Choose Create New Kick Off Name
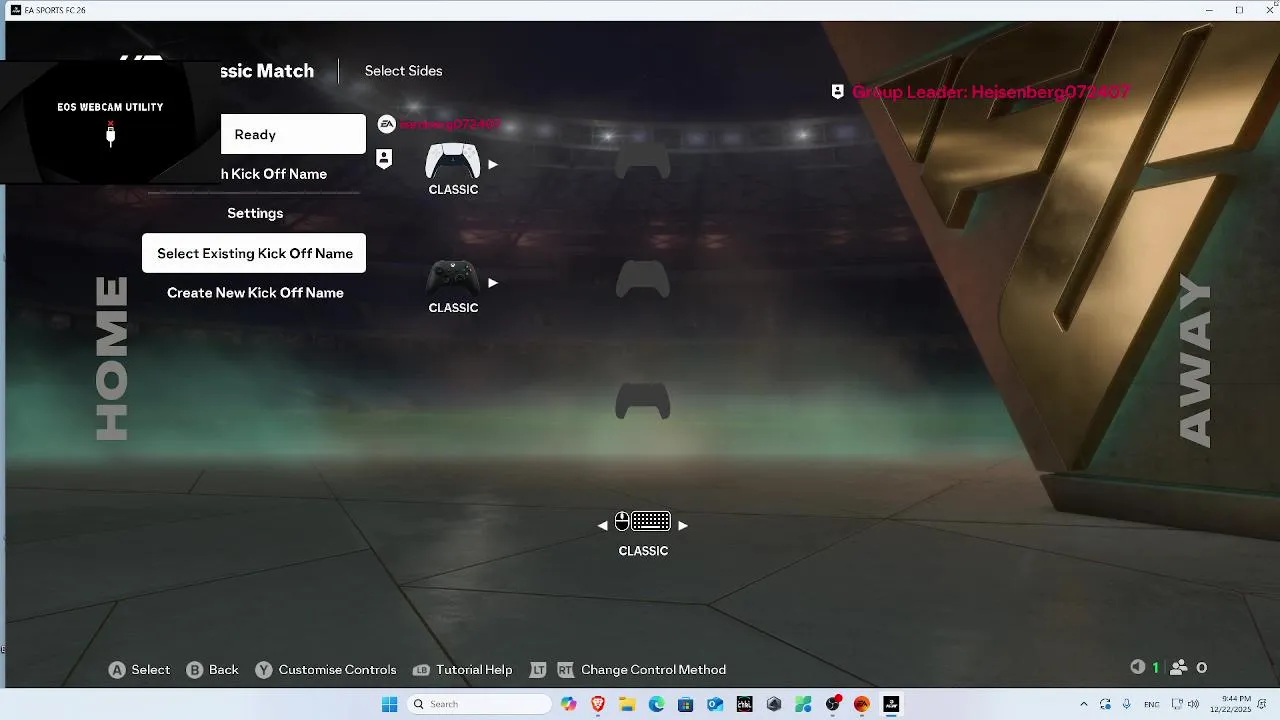 [x=255, y=293]
